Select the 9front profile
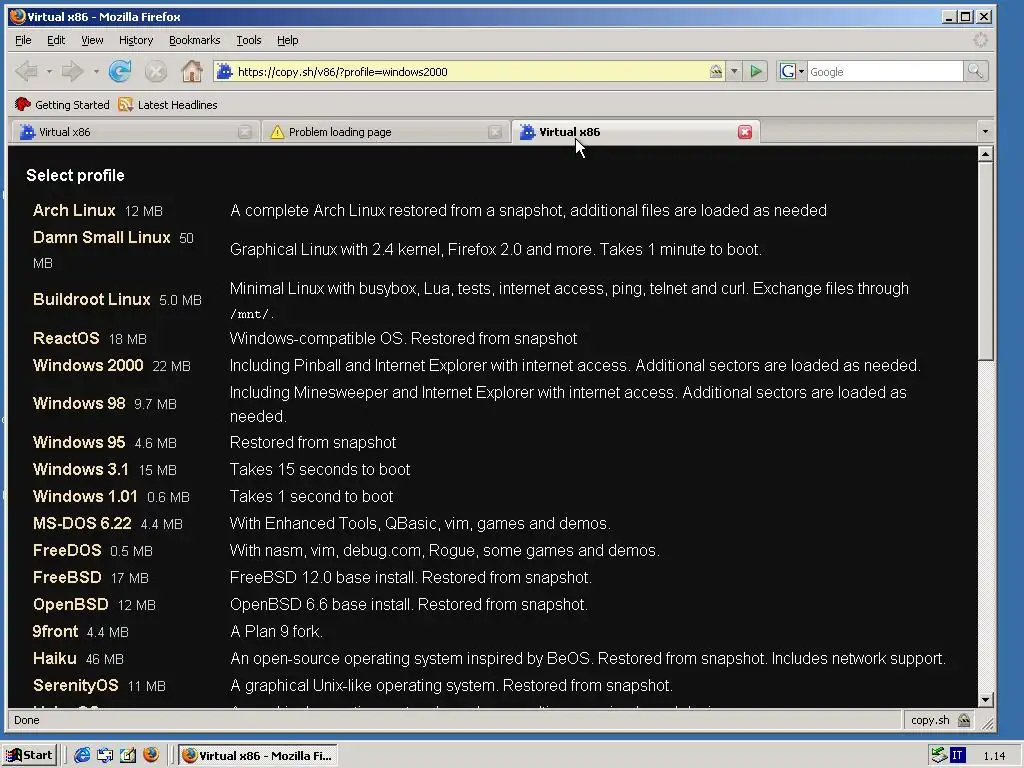 point(56,632)
